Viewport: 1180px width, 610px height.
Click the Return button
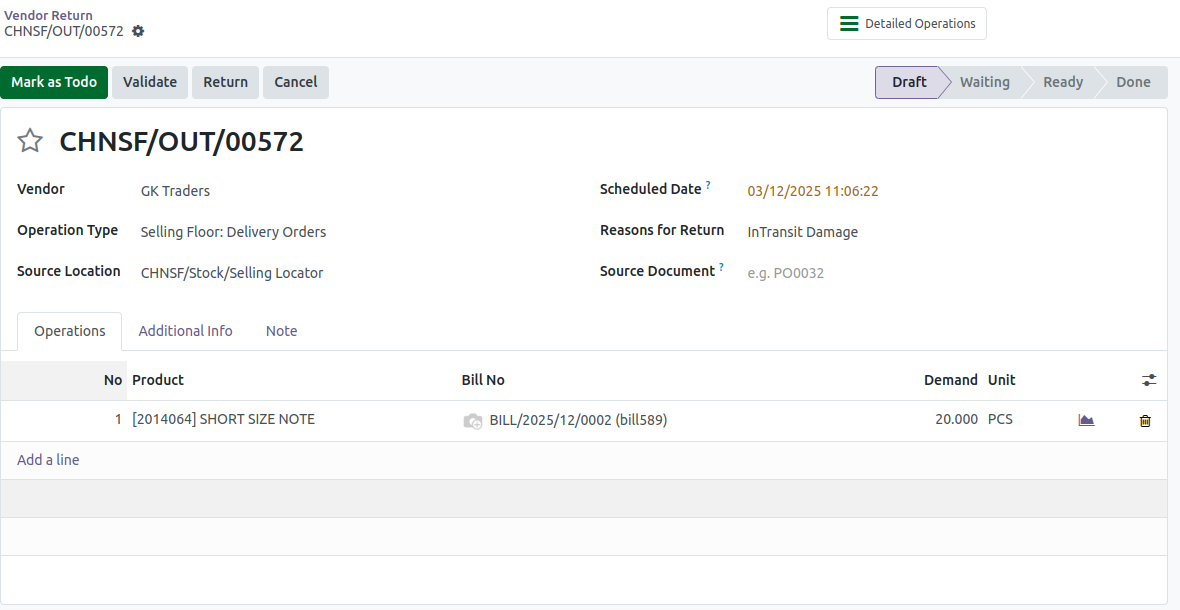(225, 82)
